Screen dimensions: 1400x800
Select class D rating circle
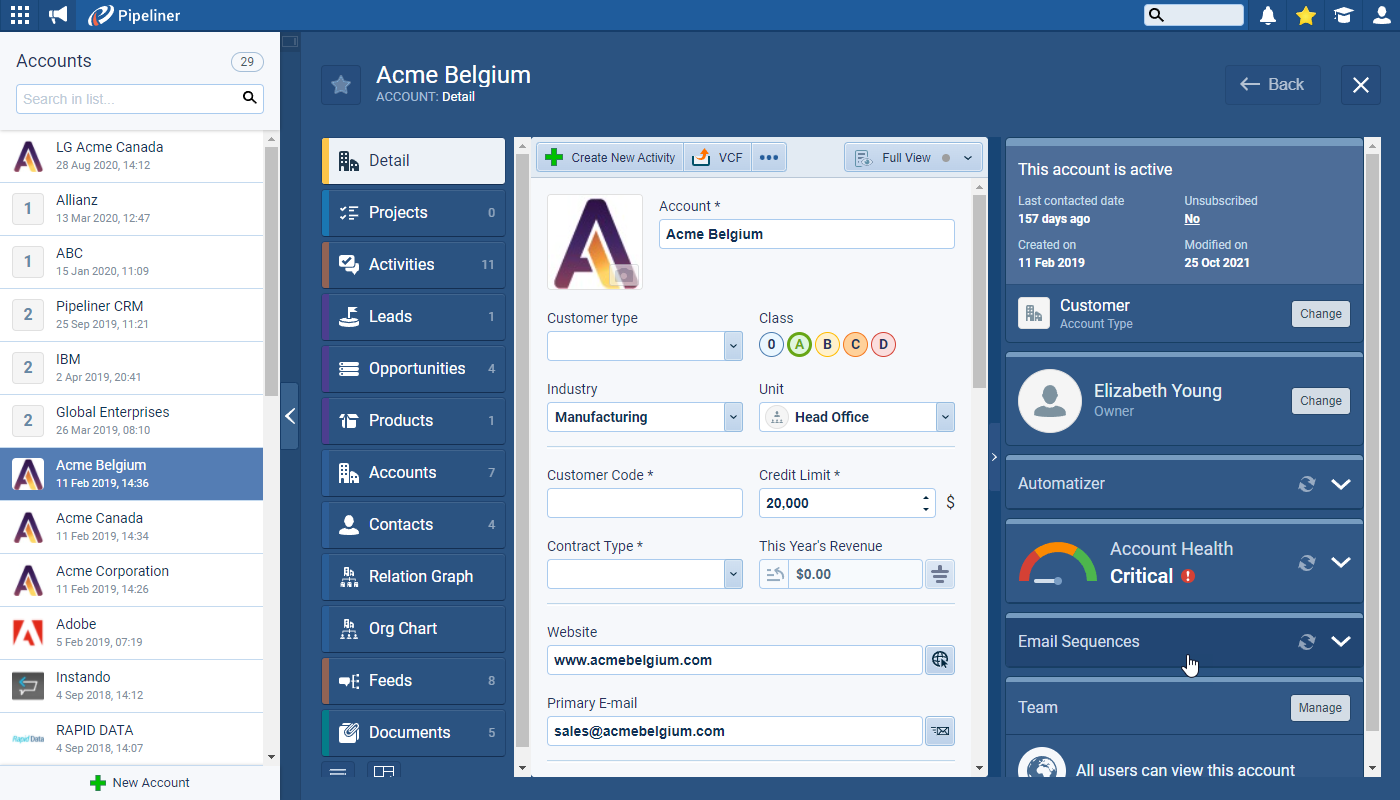882,345
